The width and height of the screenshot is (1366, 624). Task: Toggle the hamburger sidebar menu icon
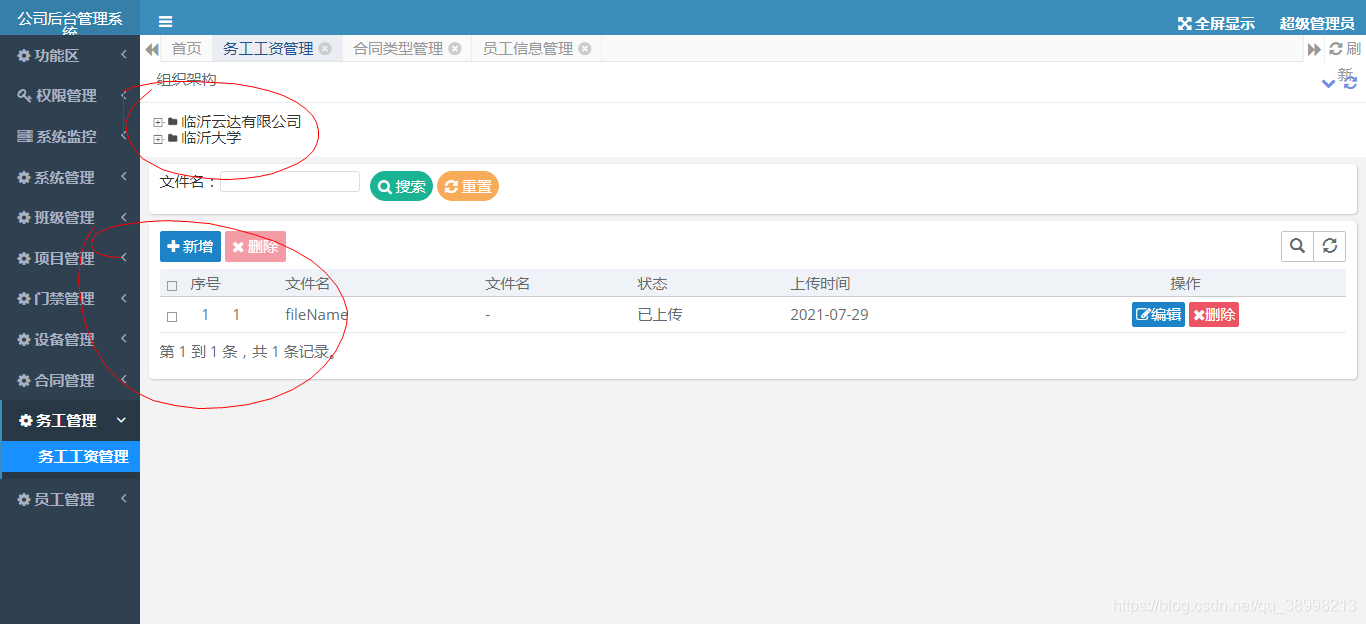pyautogui.click(x=166, y=21)
